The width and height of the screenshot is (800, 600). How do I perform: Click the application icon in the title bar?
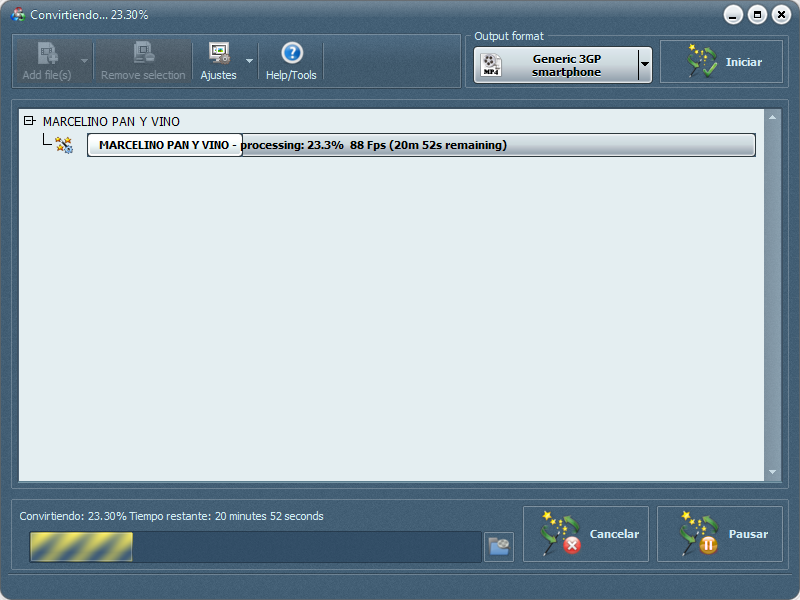coord(18,14)
